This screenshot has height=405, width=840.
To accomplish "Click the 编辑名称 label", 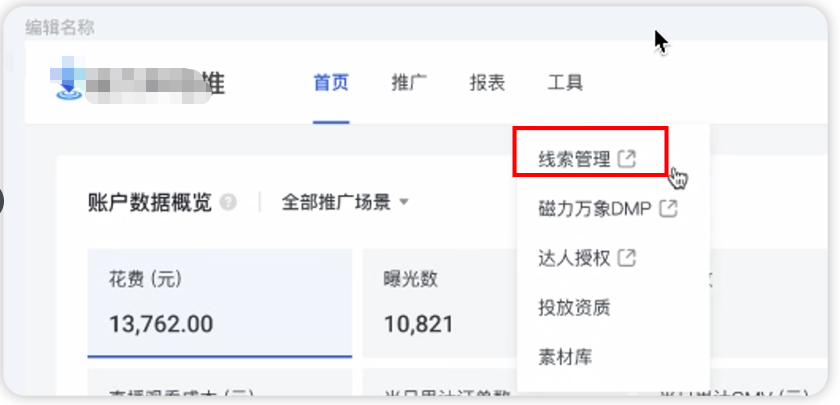I will point(60,28).
